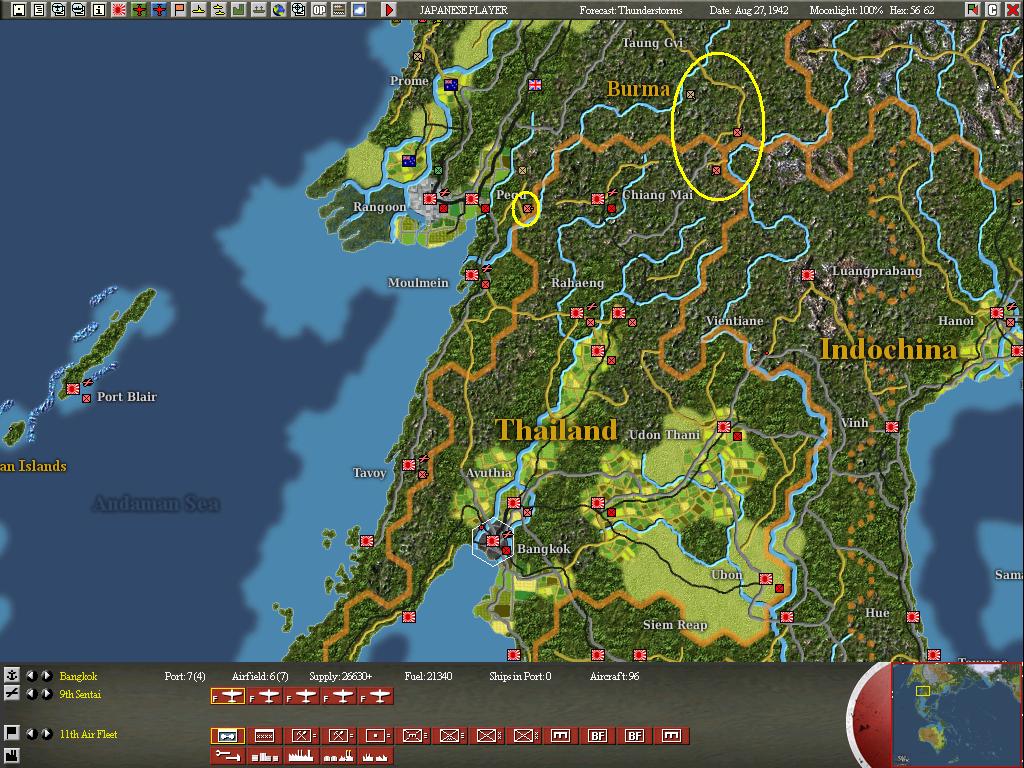Click the 'C' button at top right
This screenshot has height=768, width=1024.
(x=992, y=10)
